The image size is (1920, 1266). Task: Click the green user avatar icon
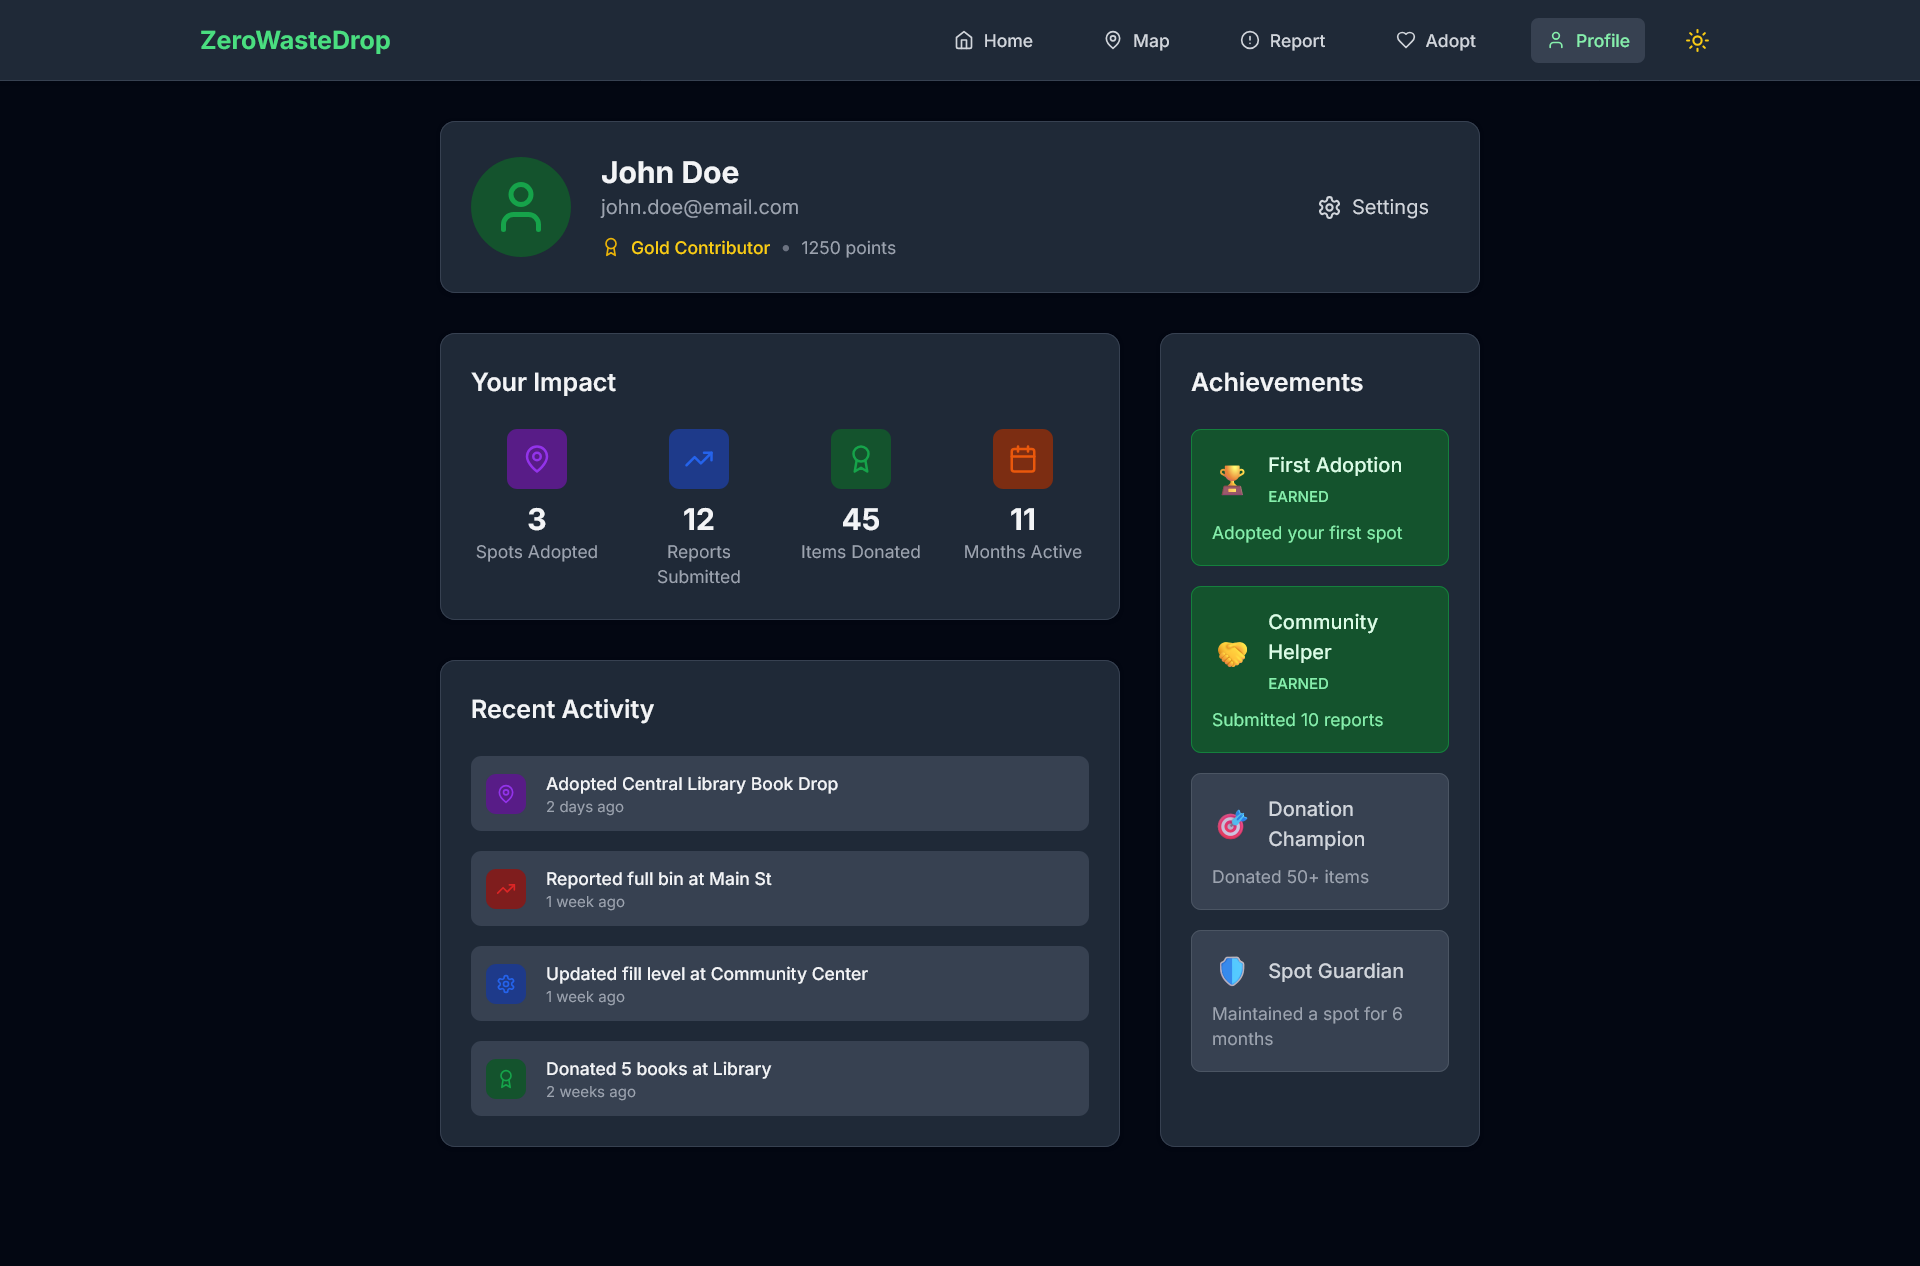tap(521, 207)
